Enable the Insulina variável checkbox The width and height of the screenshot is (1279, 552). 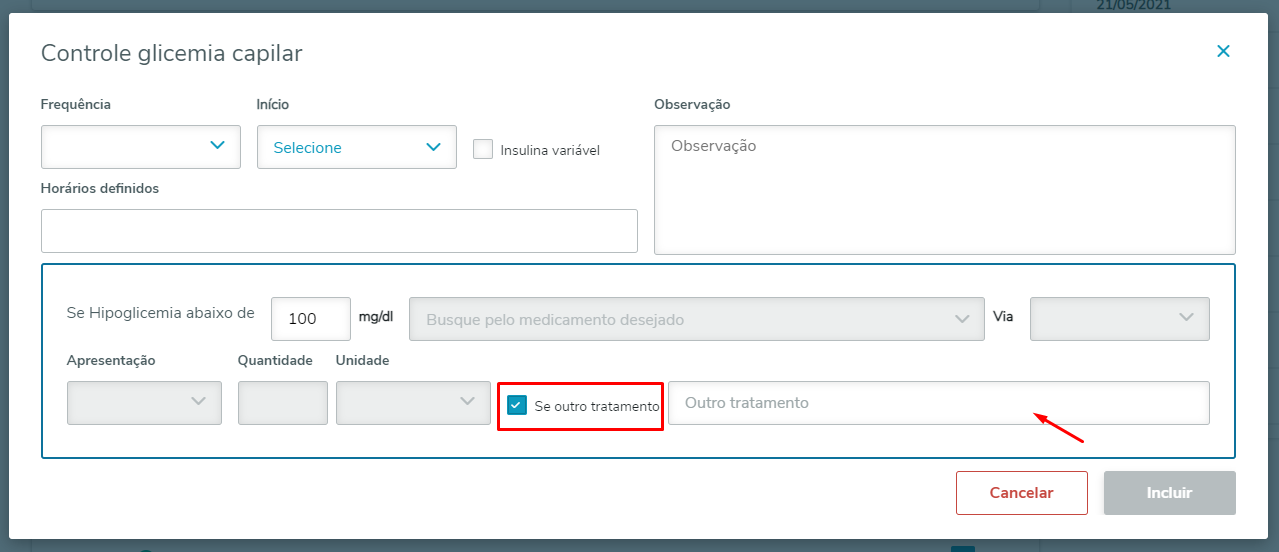[x=483, y=149]
